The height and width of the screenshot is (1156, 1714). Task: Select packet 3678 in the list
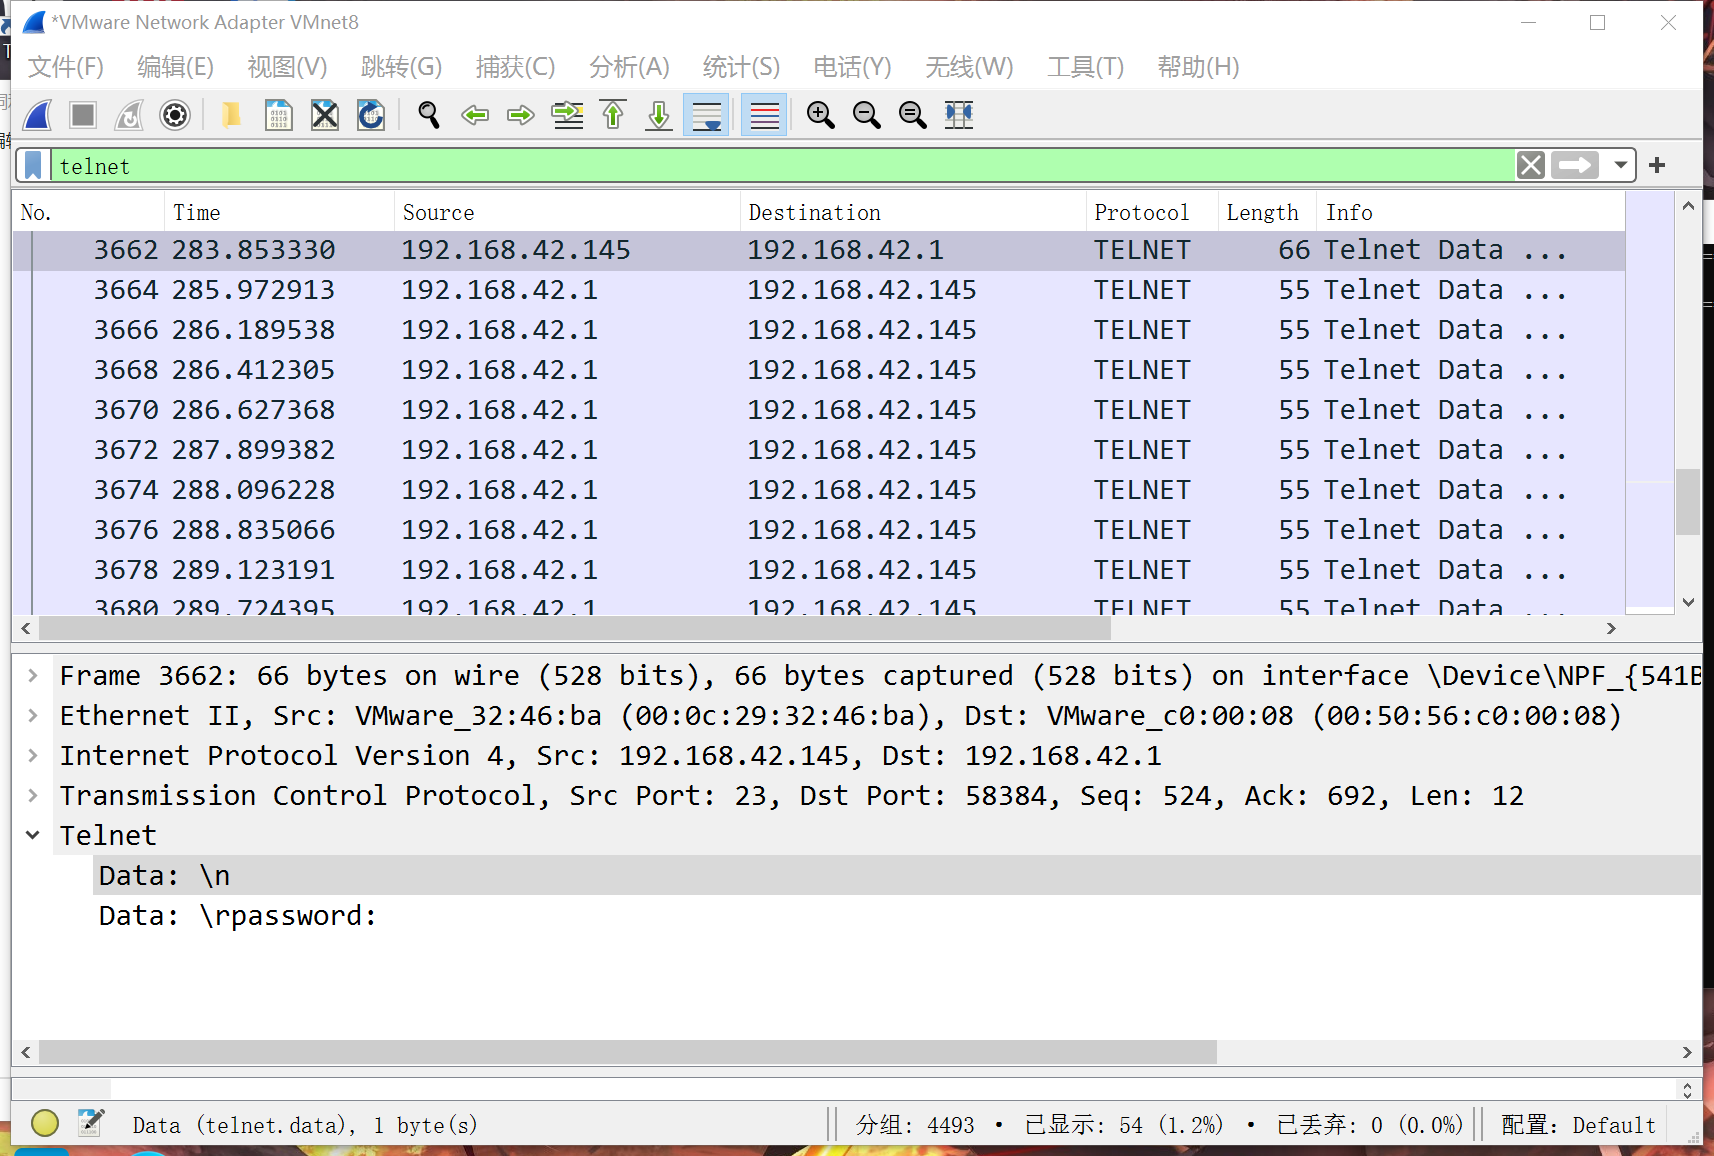tap(819, 570)
